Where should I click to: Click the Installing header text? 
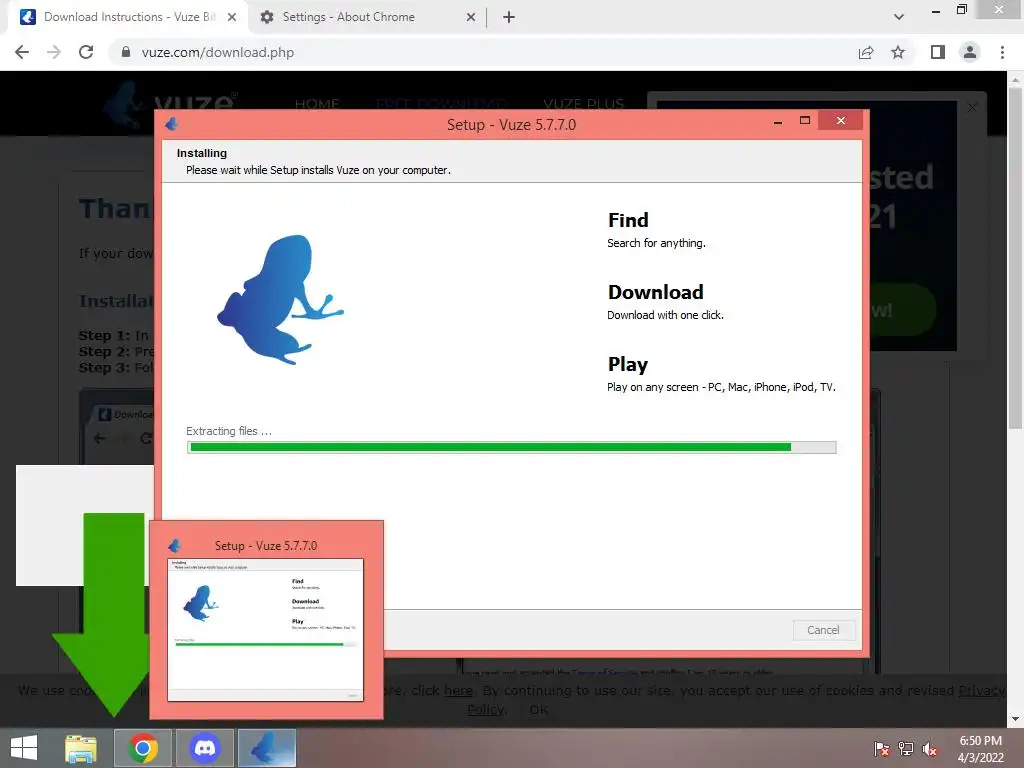click(202, 153)
